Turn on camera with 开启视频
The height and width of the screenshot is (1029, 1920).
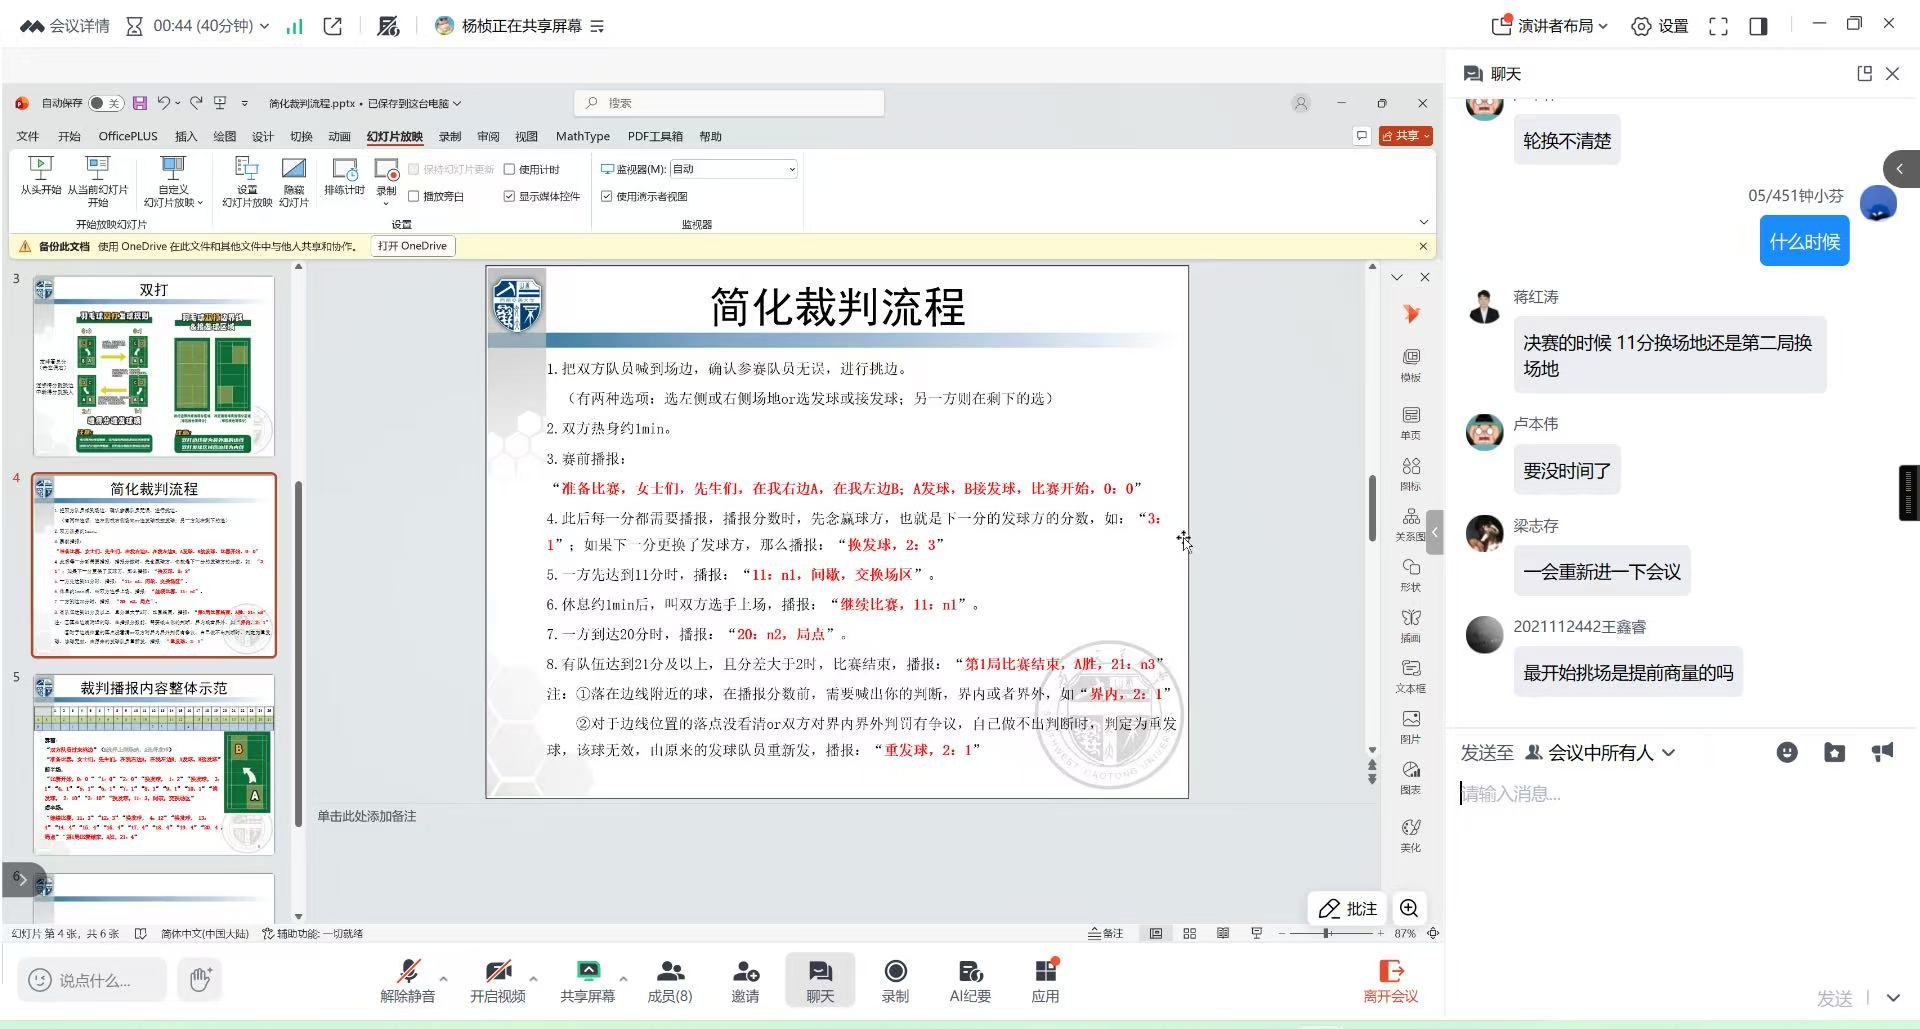(x=497, y=971)
